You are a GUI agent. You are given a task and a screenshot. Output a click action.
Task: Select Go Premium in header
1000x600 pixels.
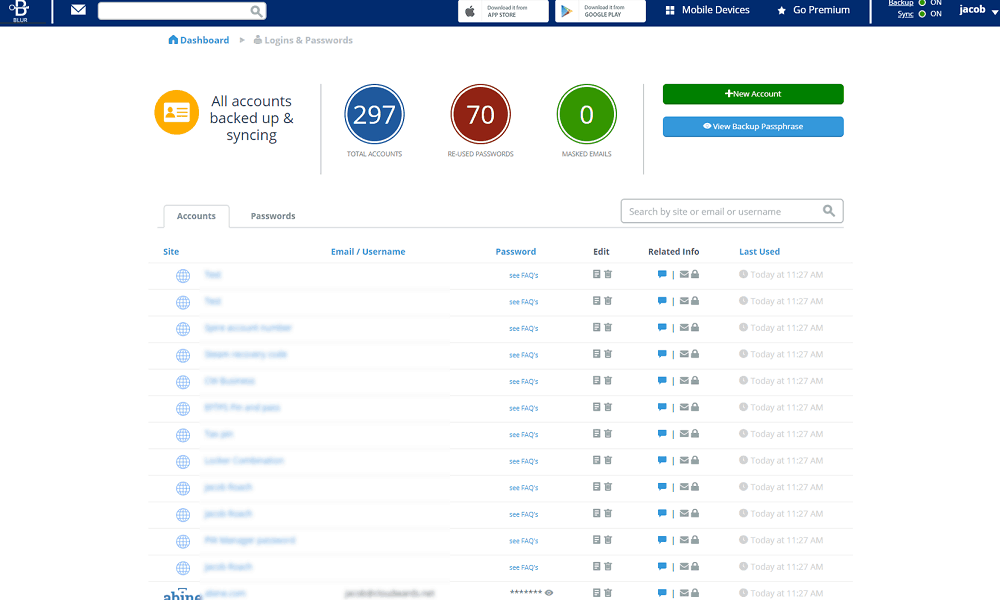(x=813, y=10)
